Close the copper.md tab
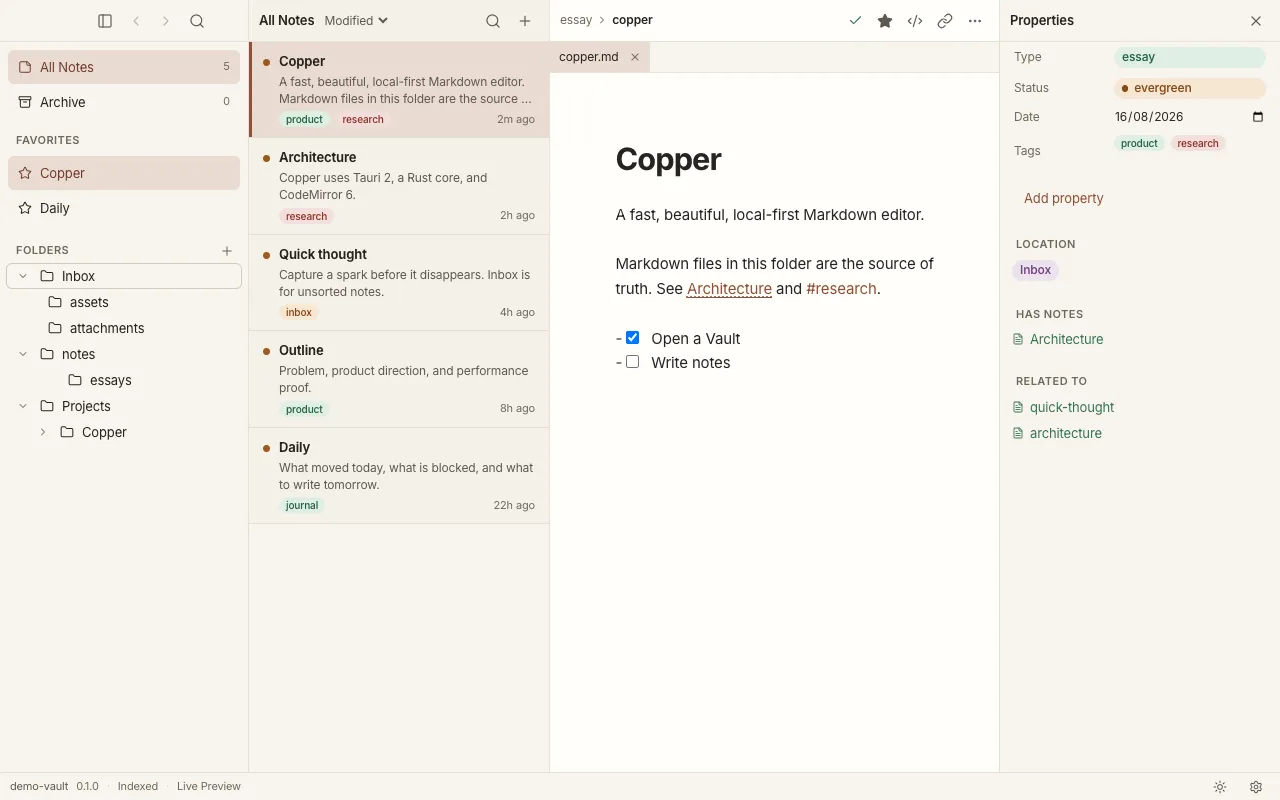Image resolution: width=1280 pixels, height=800 pixels. click(635, 57)
